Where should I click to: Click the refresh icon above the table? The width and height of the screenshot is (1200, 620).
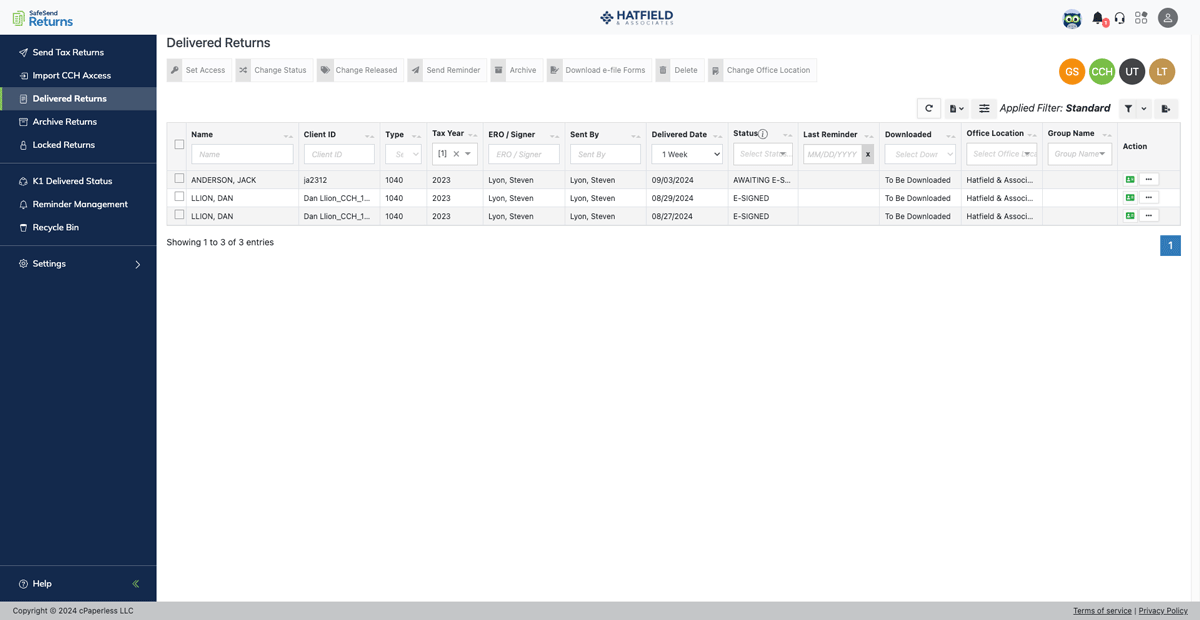(x=928, y=108)
